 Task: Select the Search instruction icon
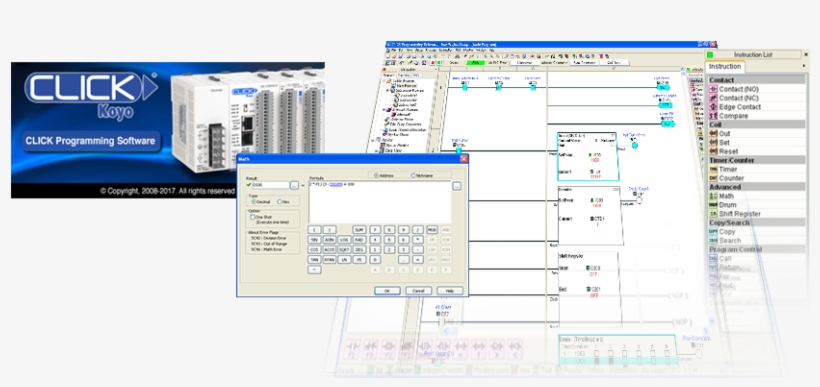(713, 241)
